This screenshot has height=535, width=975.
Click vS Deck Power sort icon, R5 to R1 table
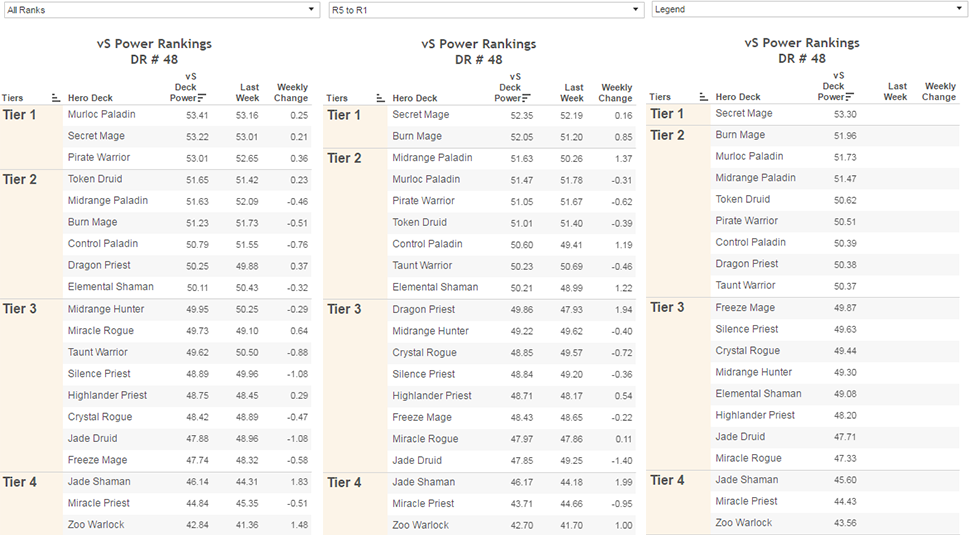527,98
